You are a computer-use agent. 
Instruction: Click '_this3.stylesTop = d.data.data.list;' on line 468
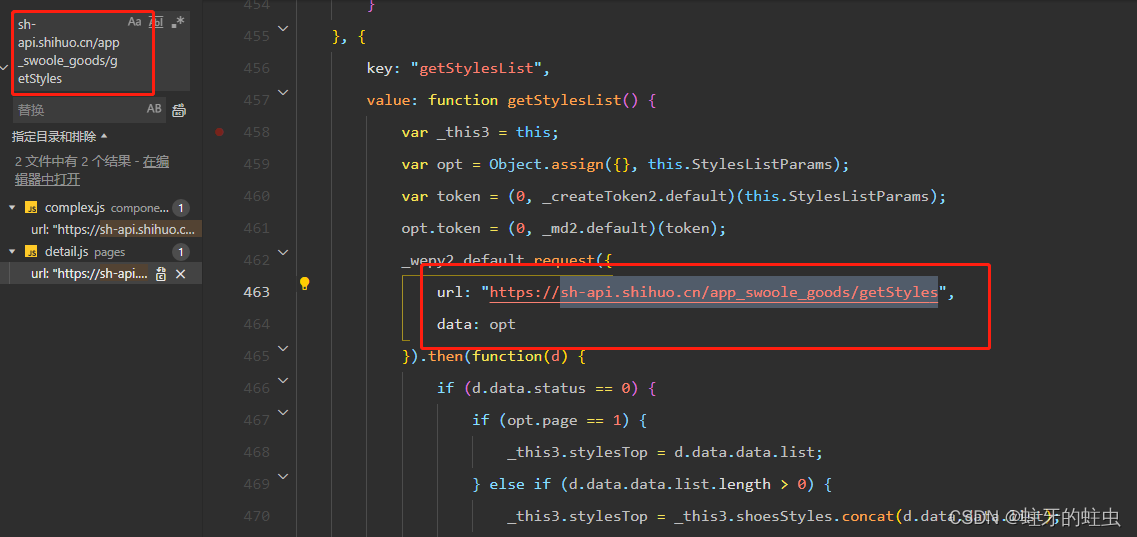point(665,452)
